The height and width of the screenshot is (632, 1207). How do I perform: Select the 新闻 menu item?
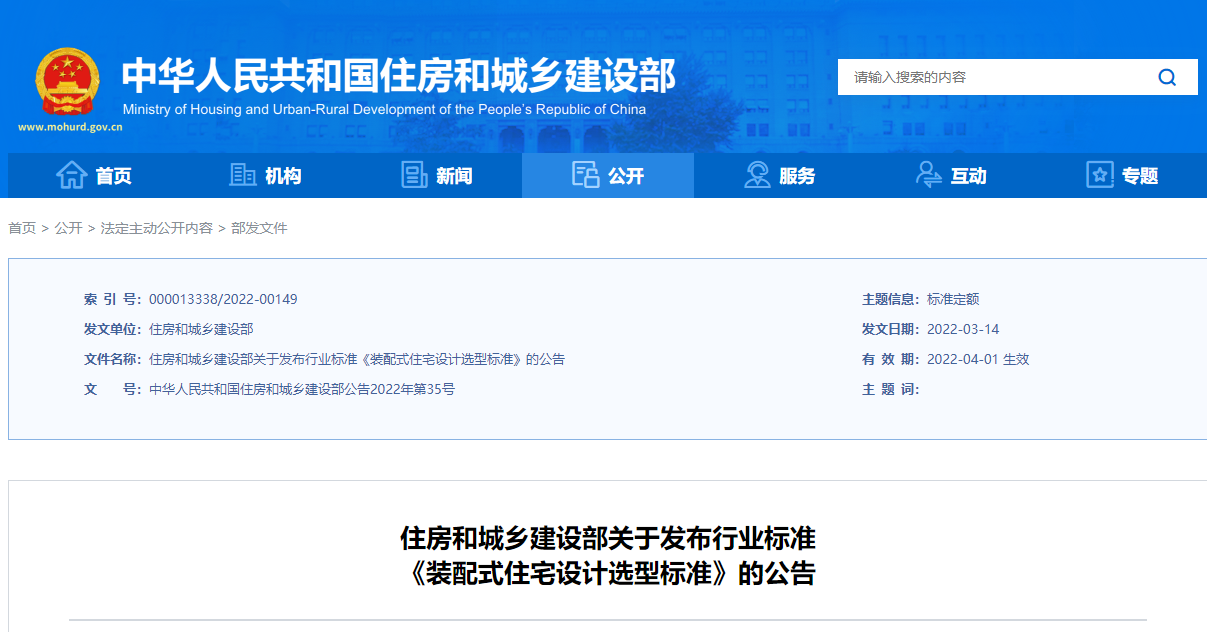click(x=454, y=176)
